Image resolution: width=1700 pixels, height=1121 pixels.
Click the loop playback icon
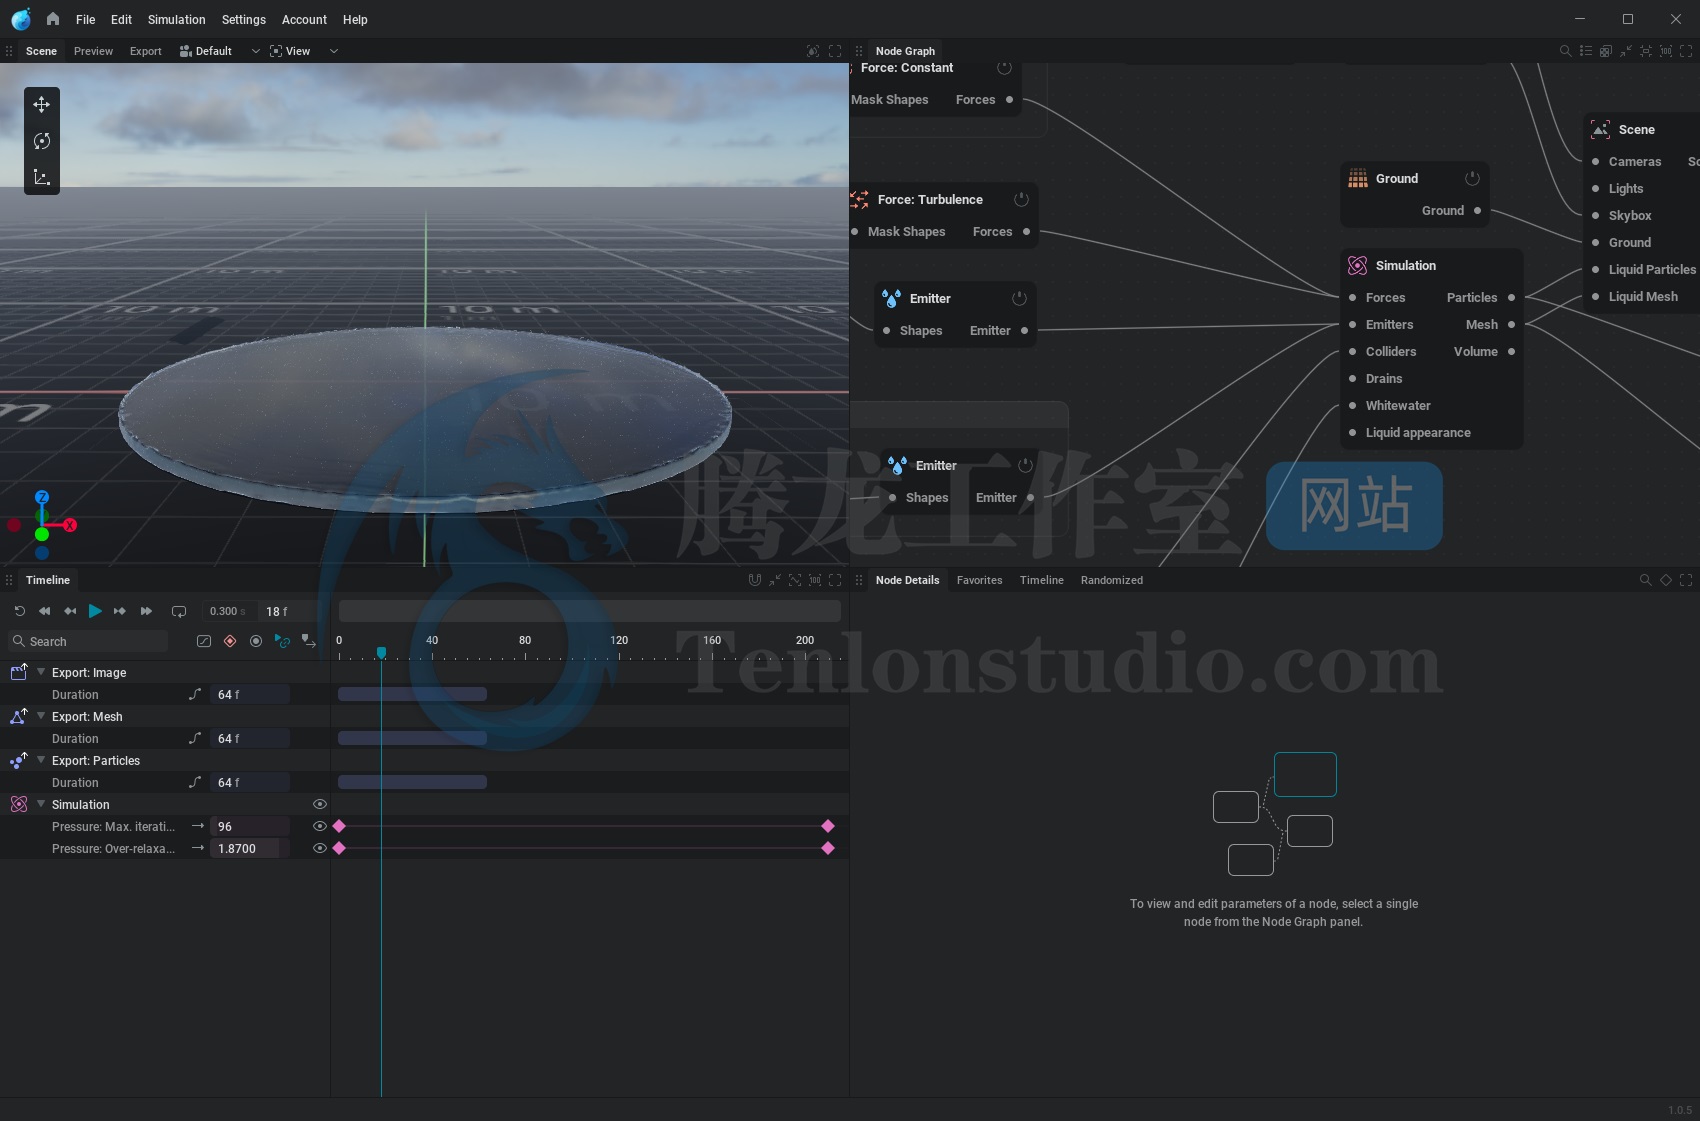(179, 611)
